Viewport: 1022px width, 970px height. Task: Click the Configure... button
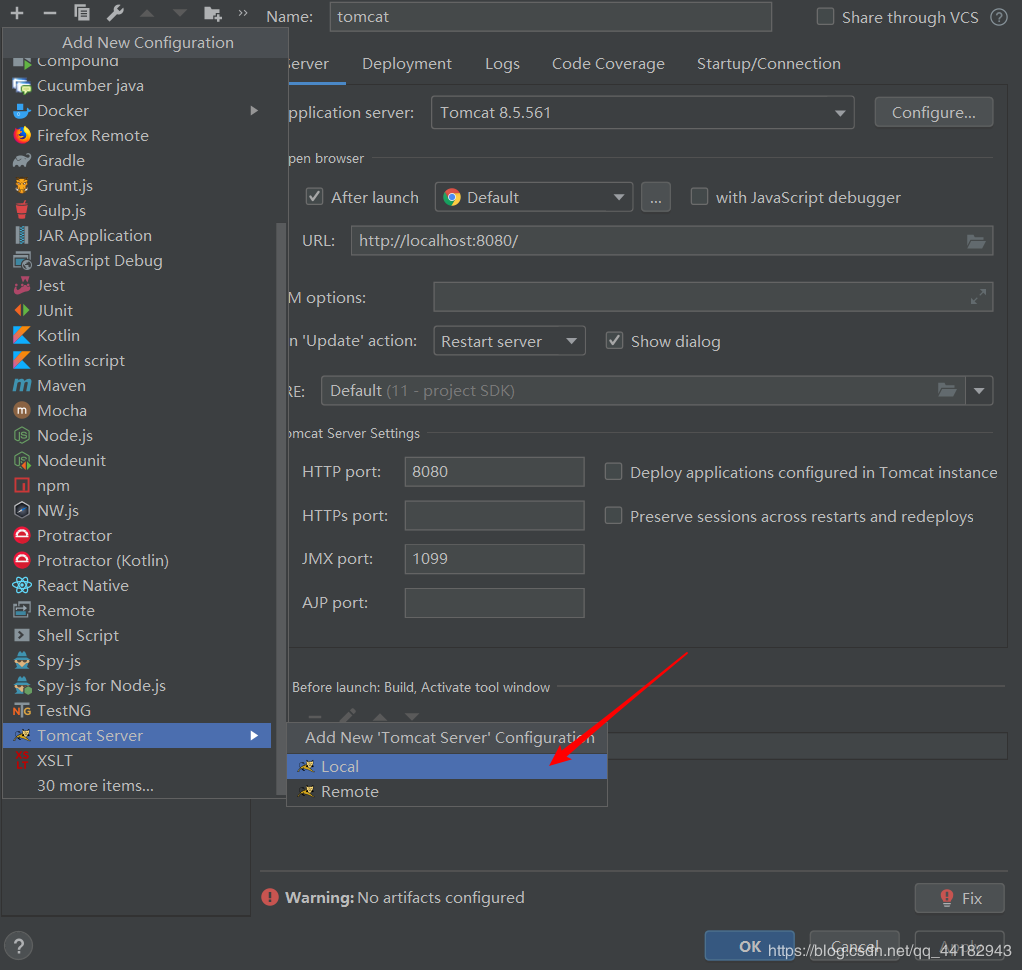933,113
